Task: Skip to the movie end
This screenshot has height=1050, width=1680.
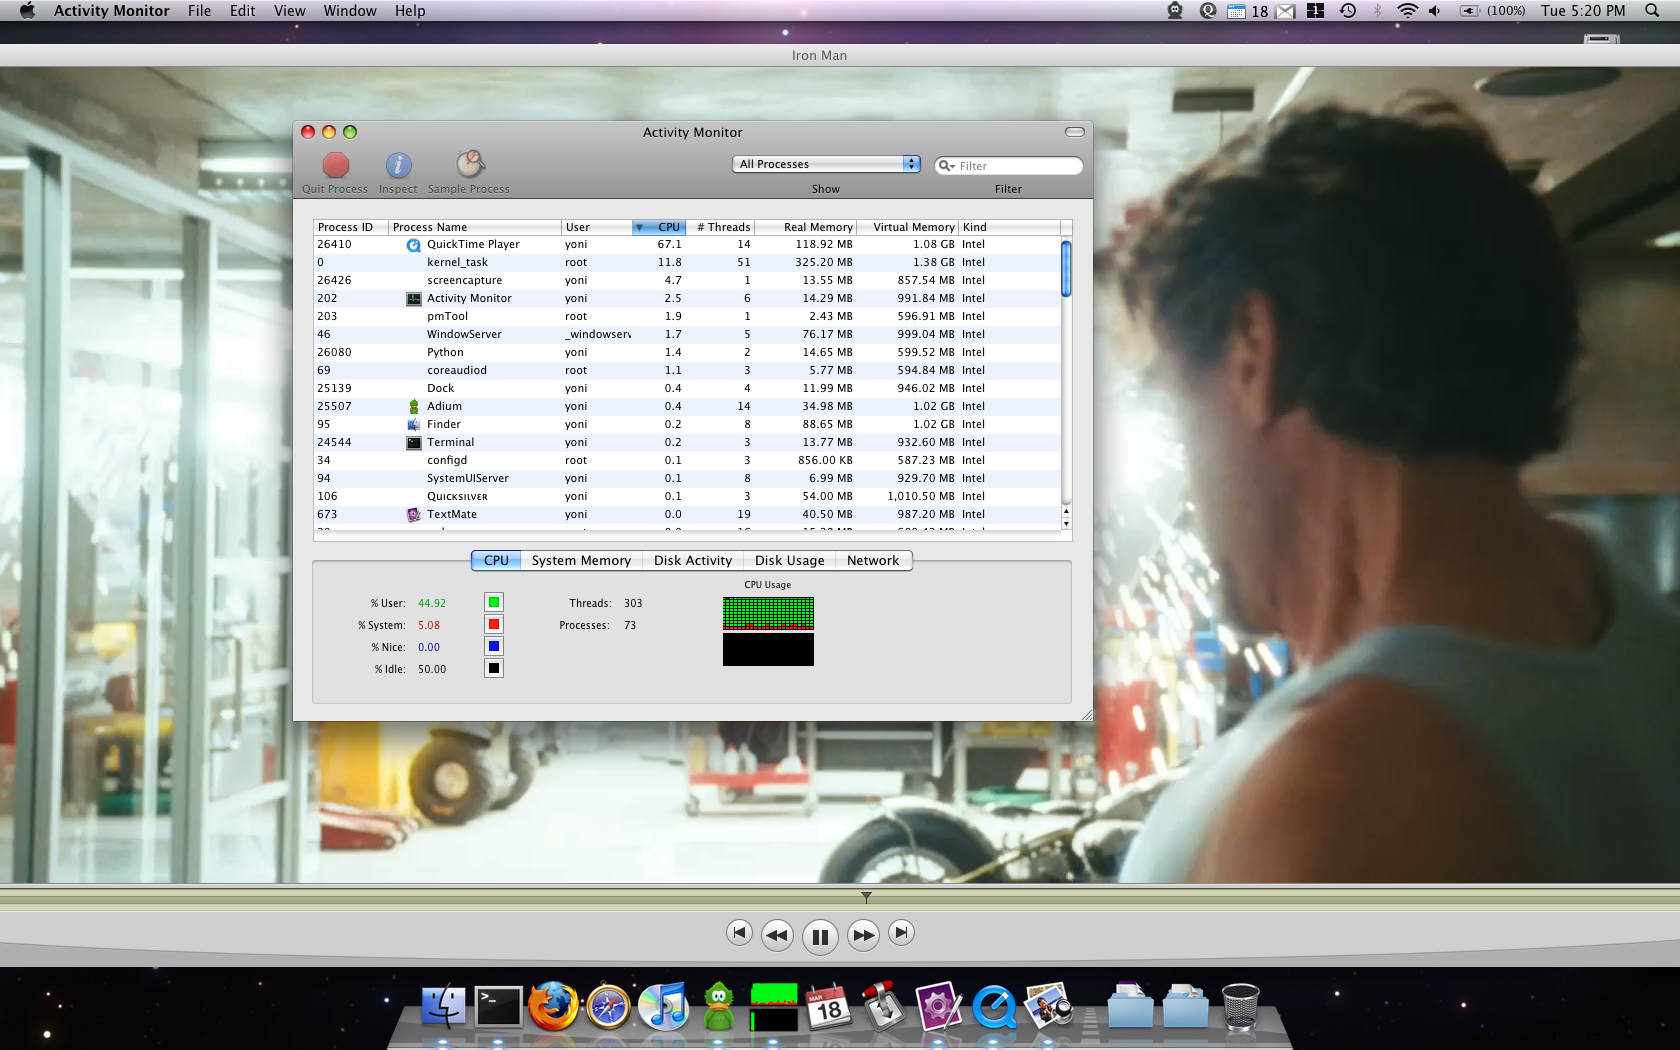Action: [901, 932]
